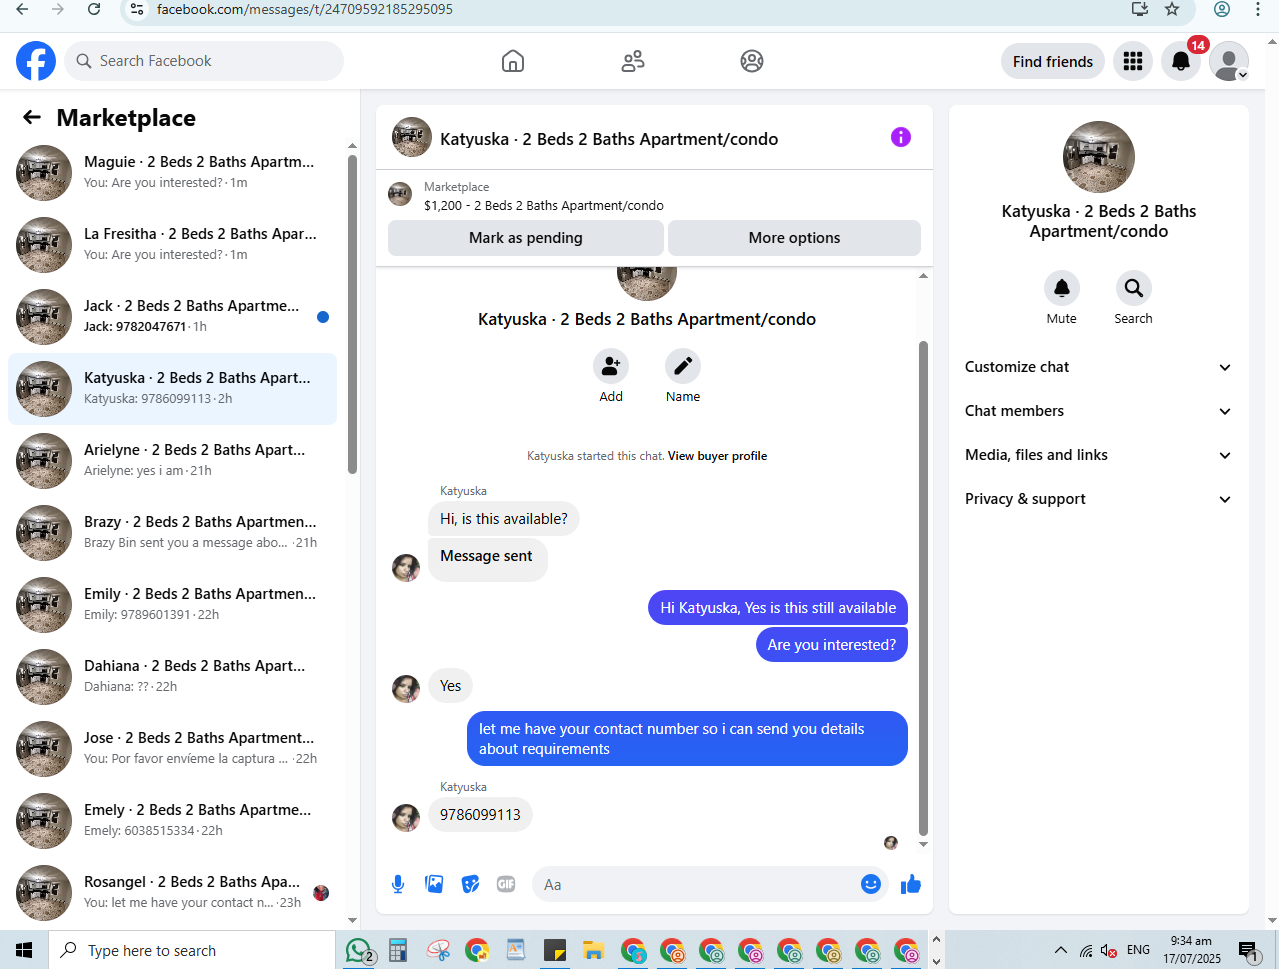Open the browser three-dot menu

click(x=1258, y=9)
